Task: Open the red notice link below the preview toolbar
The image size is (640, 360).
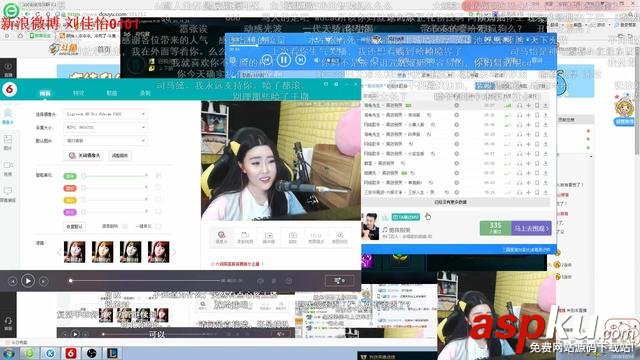Action: click(x=237, y=264)
